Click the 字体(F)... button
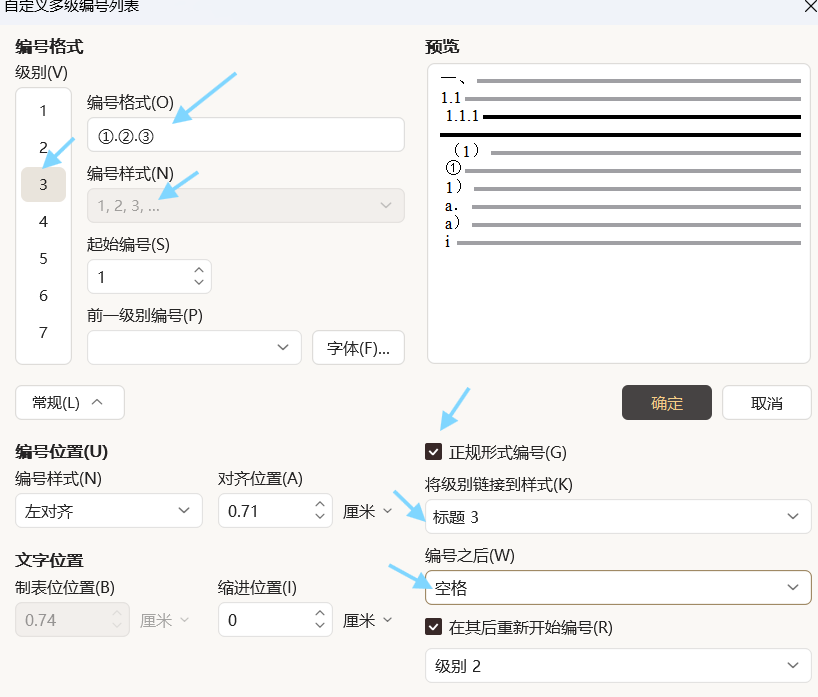The image size is (818, 697). coord(358,348)
